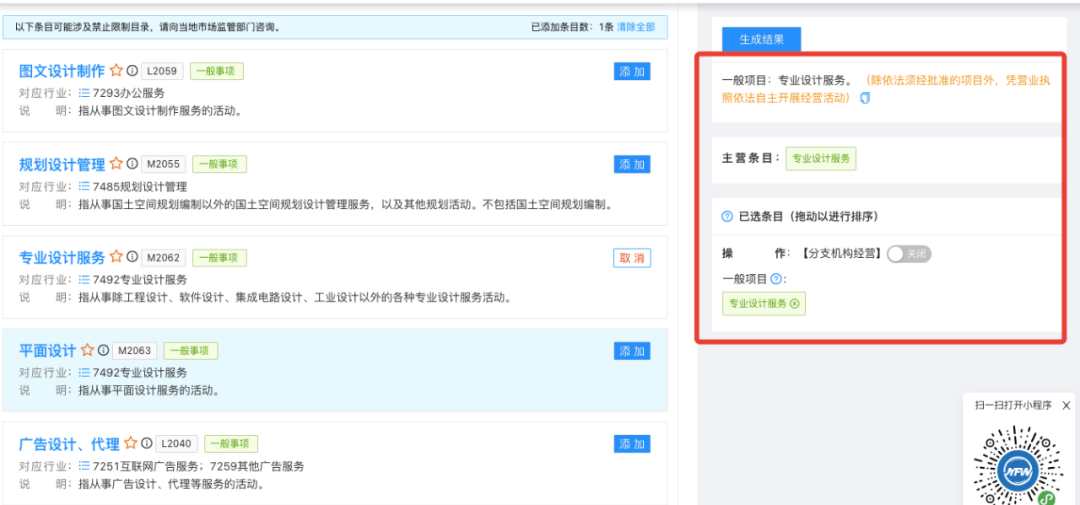This screenshot has height=505, width=1080.
Task: Click 已添加条目数：1条 counter text
Action: point(572,28)
